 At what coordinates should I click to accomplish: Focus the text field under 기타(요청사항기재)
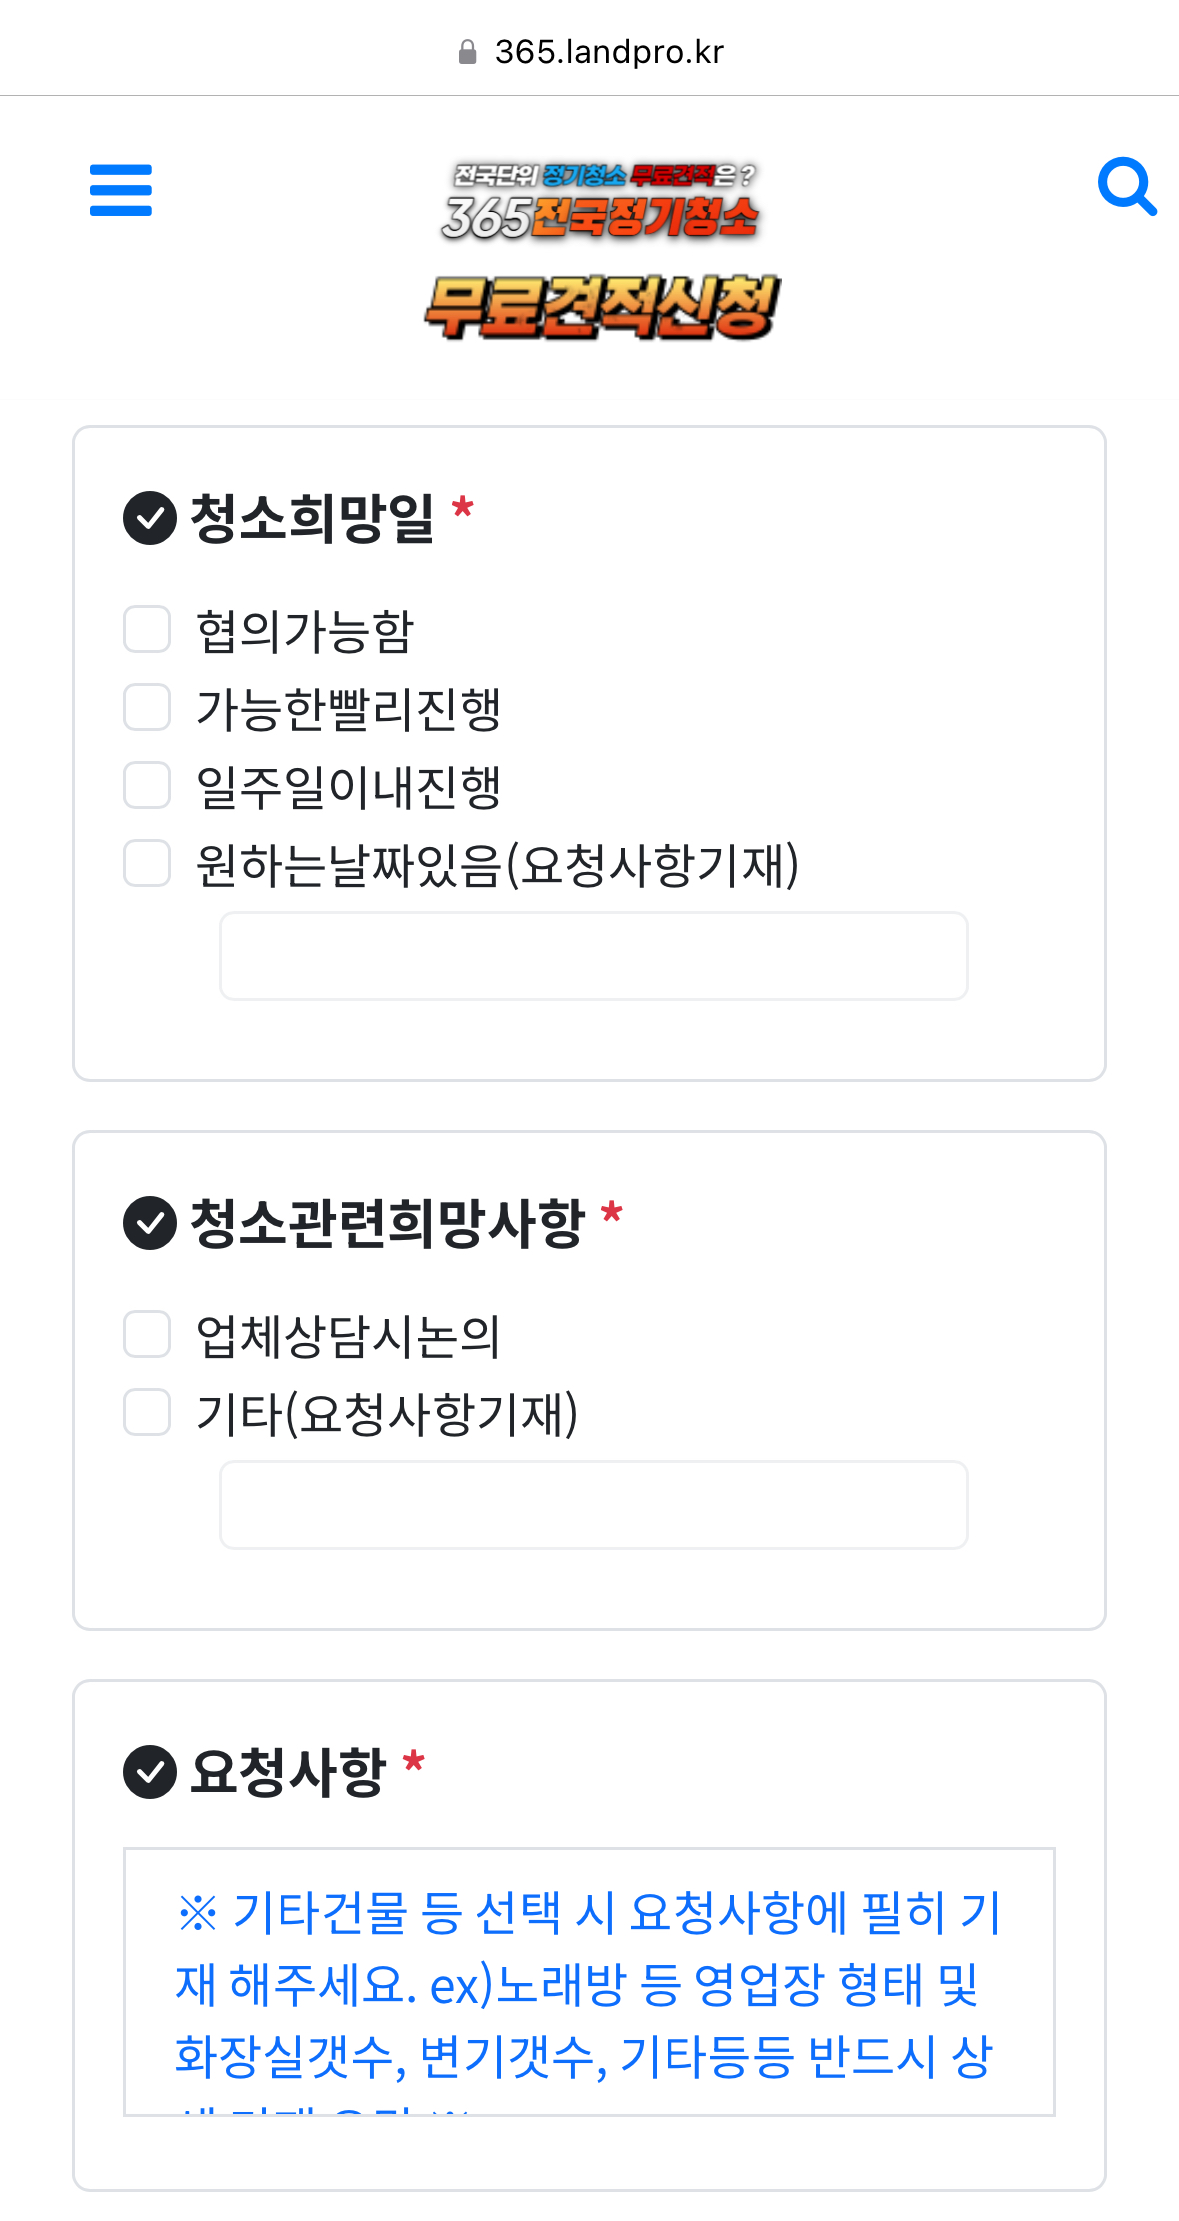pyautogui.click(x=594, y=1505)
